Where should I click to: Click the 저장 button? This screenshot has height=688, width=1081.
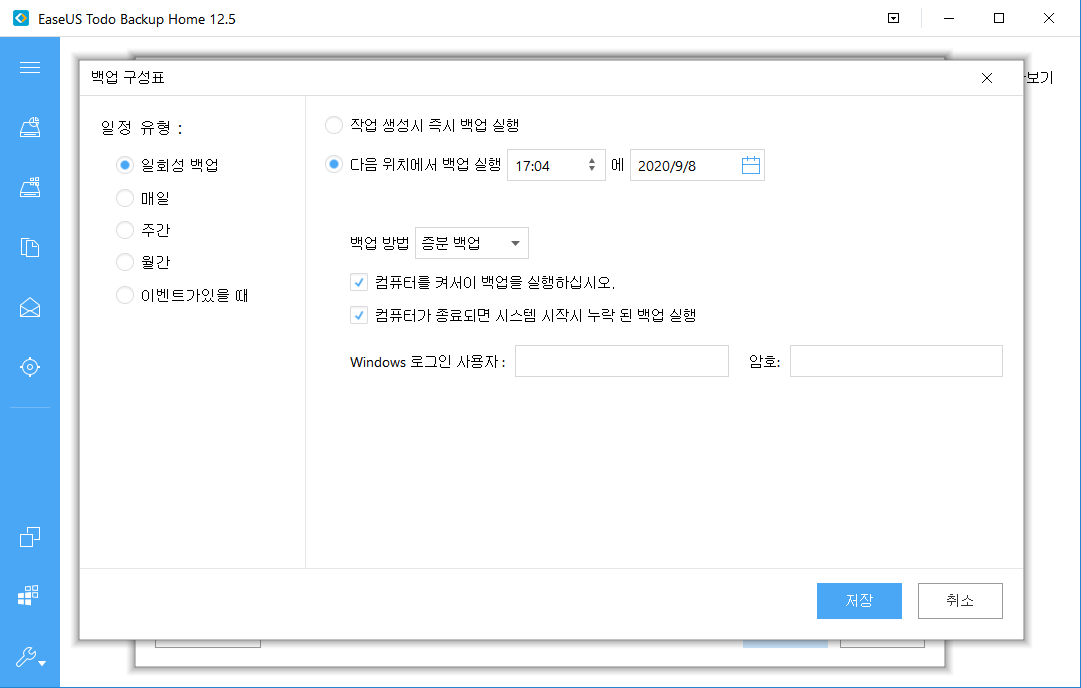pos(858,600)
